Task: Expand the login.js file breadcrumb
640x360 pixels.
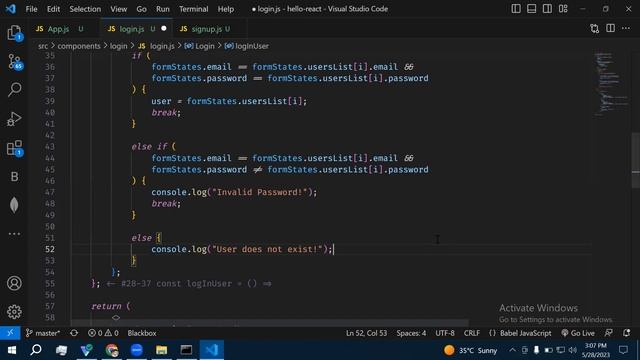Action: pos(156,46)
